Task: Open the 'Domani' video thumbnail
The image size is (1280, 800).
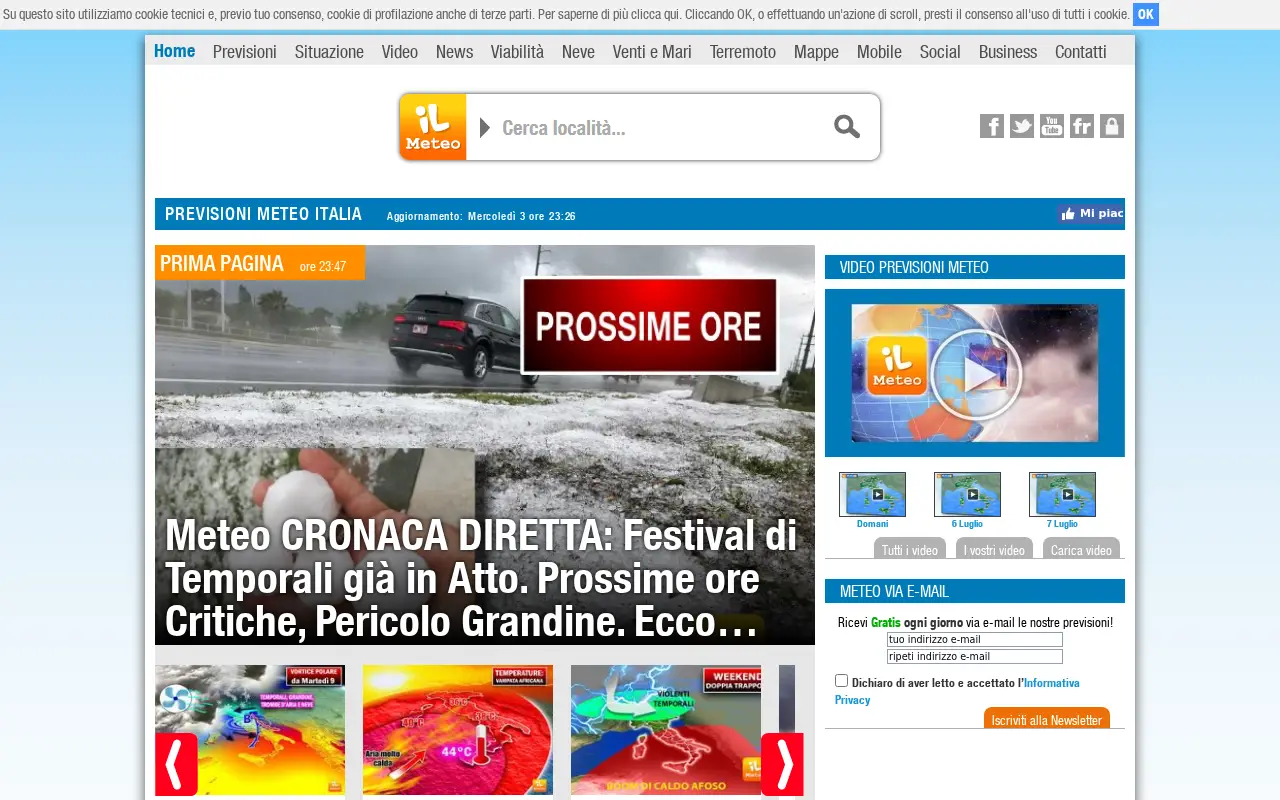Action: (x=872, y=494)
